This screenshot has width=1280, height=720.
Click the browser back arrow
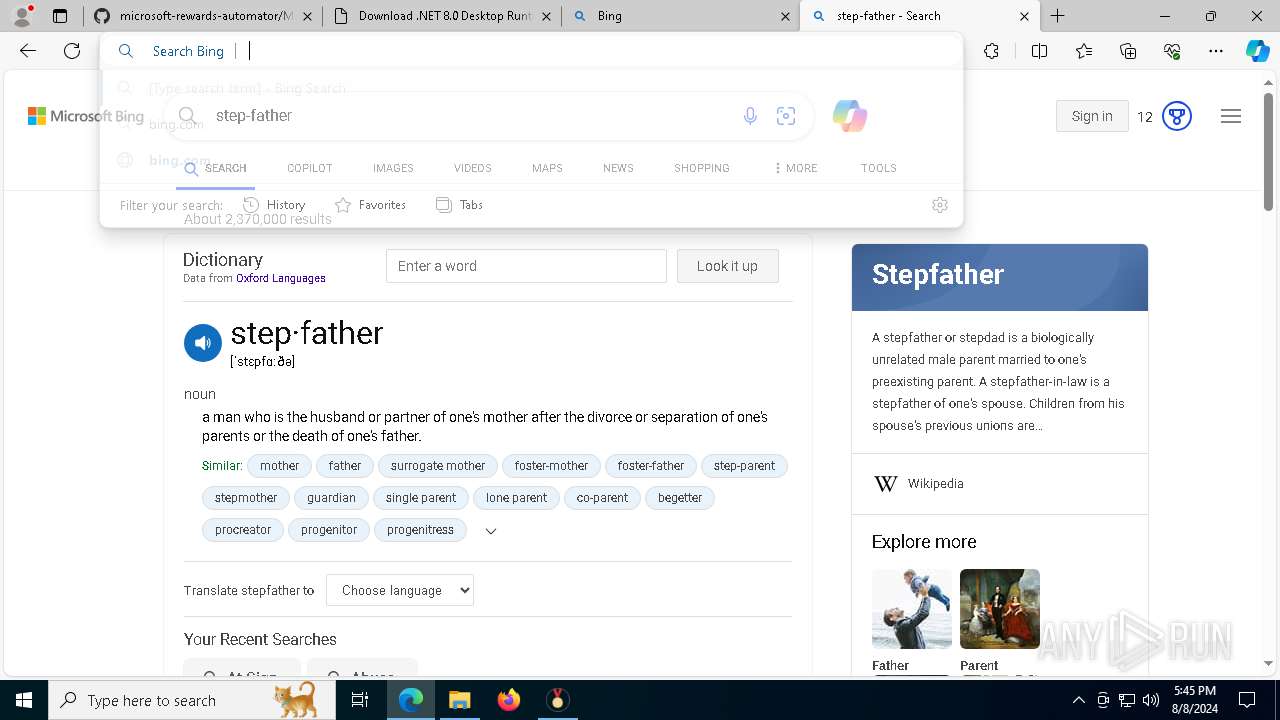point(28,51)
